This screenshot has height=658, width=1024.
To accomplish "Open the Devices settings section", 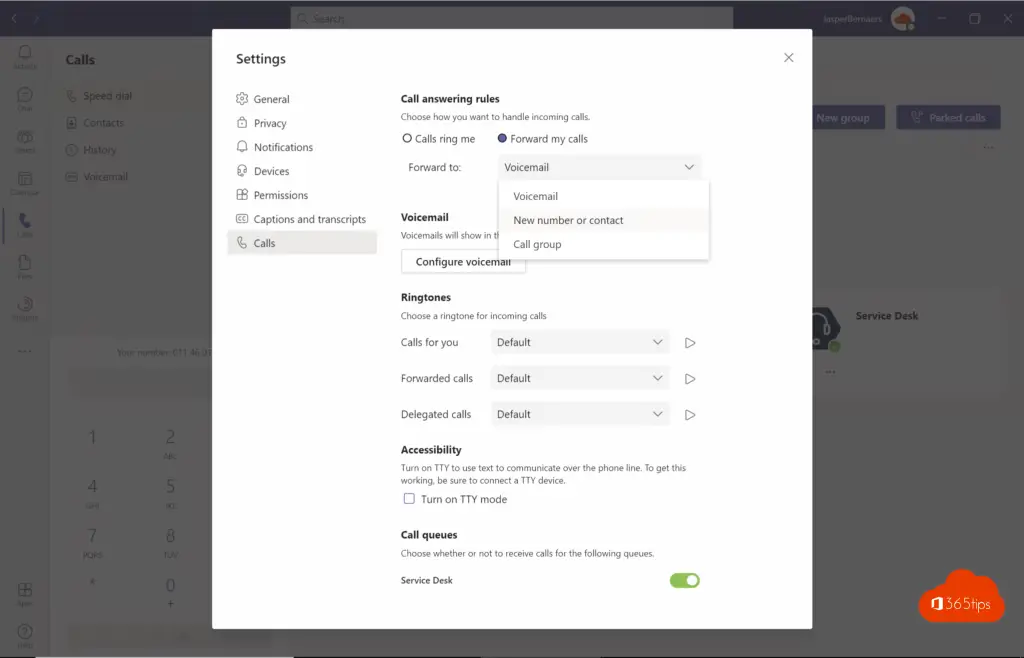I will 271,172.
